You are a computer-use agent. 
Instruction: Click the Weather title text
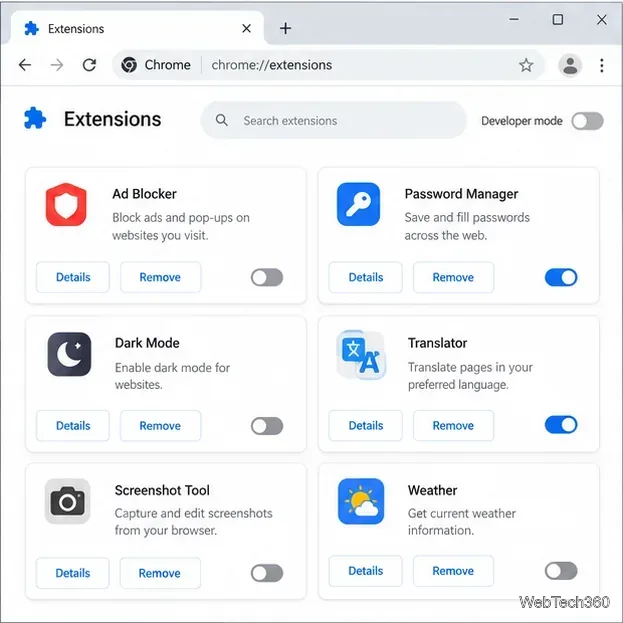(x=432, y=490)
